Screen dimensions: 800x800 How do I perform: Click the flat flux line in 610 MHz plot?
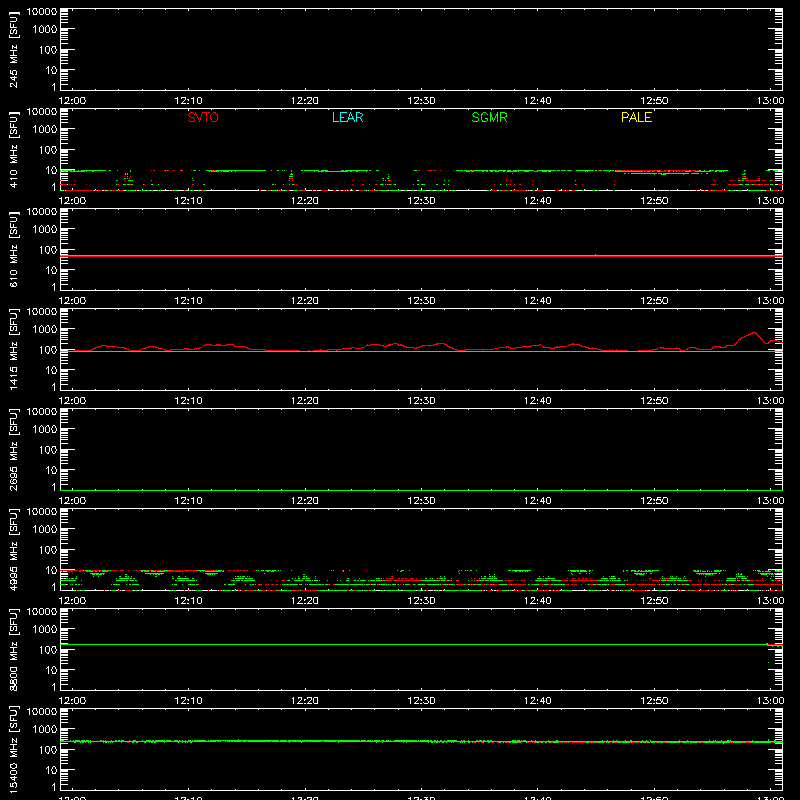point(421,256)
